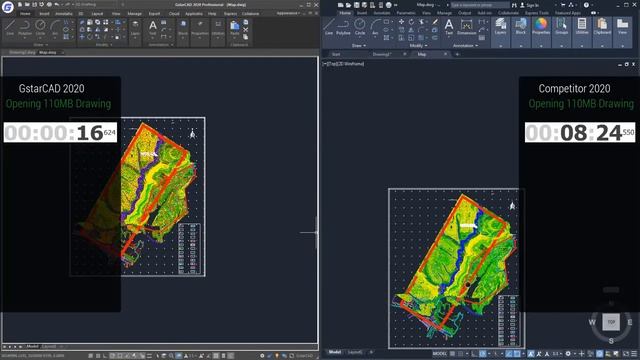Select the Arc tool in Competitor ribbon
Viewport: 640px width, 360px height.
pyautogui.click(x=375, y=27)
